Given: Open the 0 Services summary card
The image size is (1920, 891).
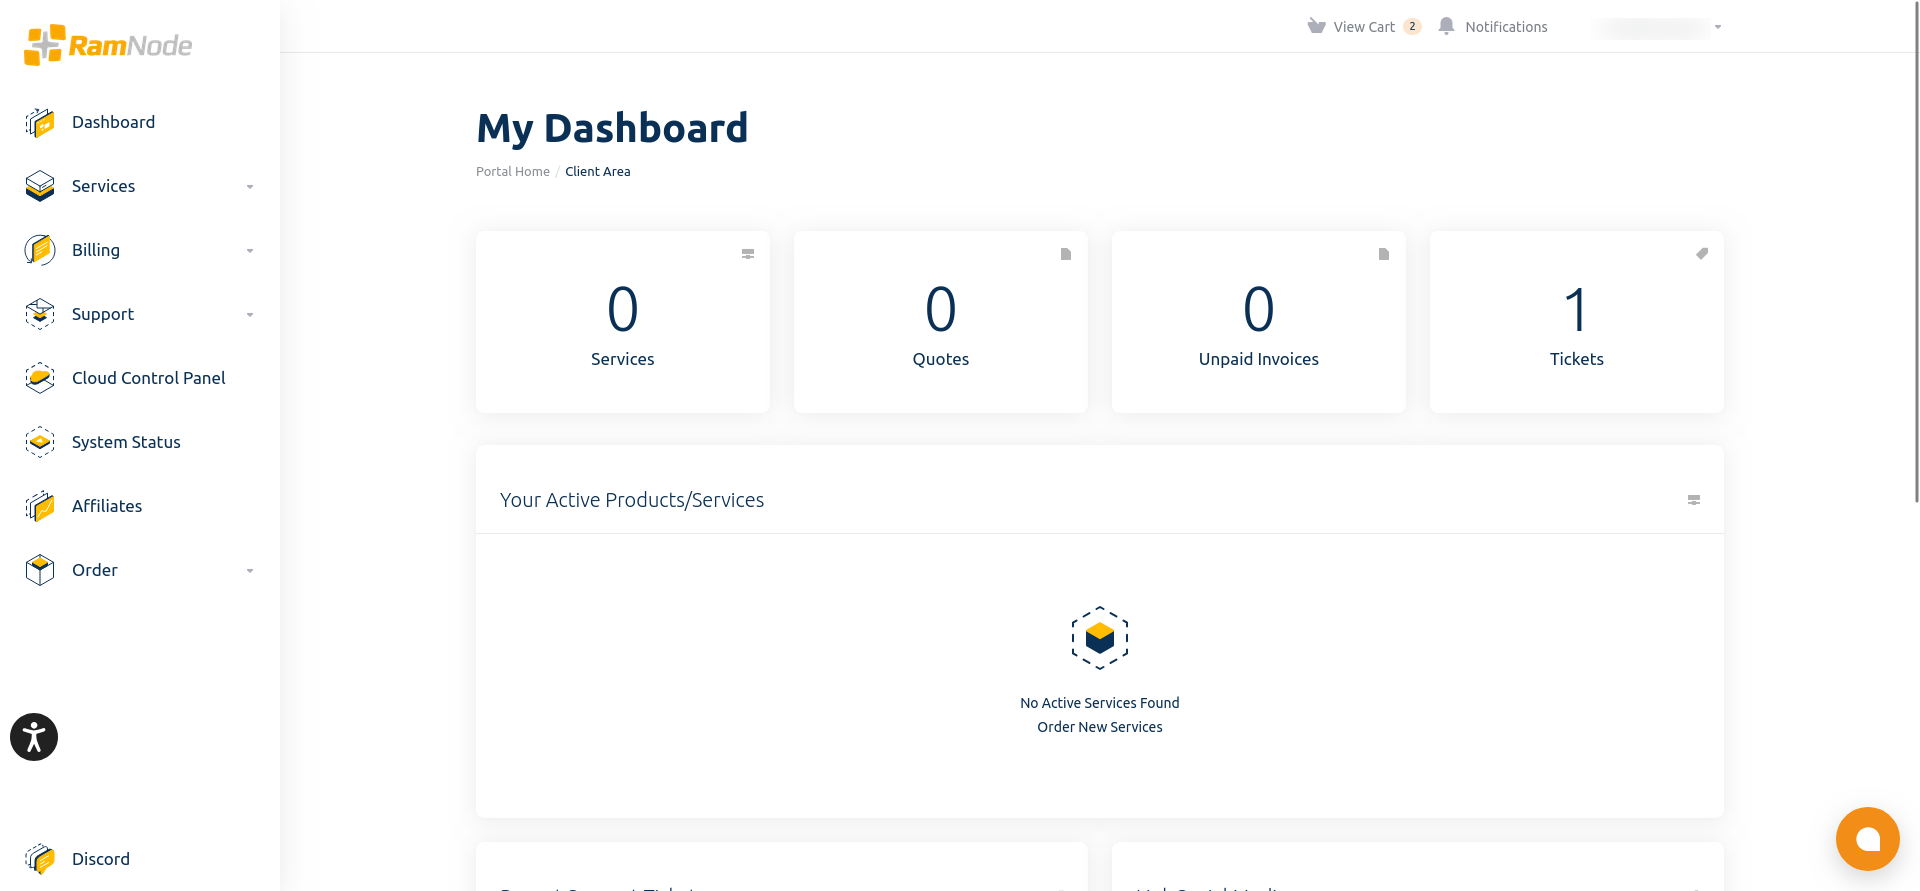Looking at the screenshot, I should (x=623, y=322).
